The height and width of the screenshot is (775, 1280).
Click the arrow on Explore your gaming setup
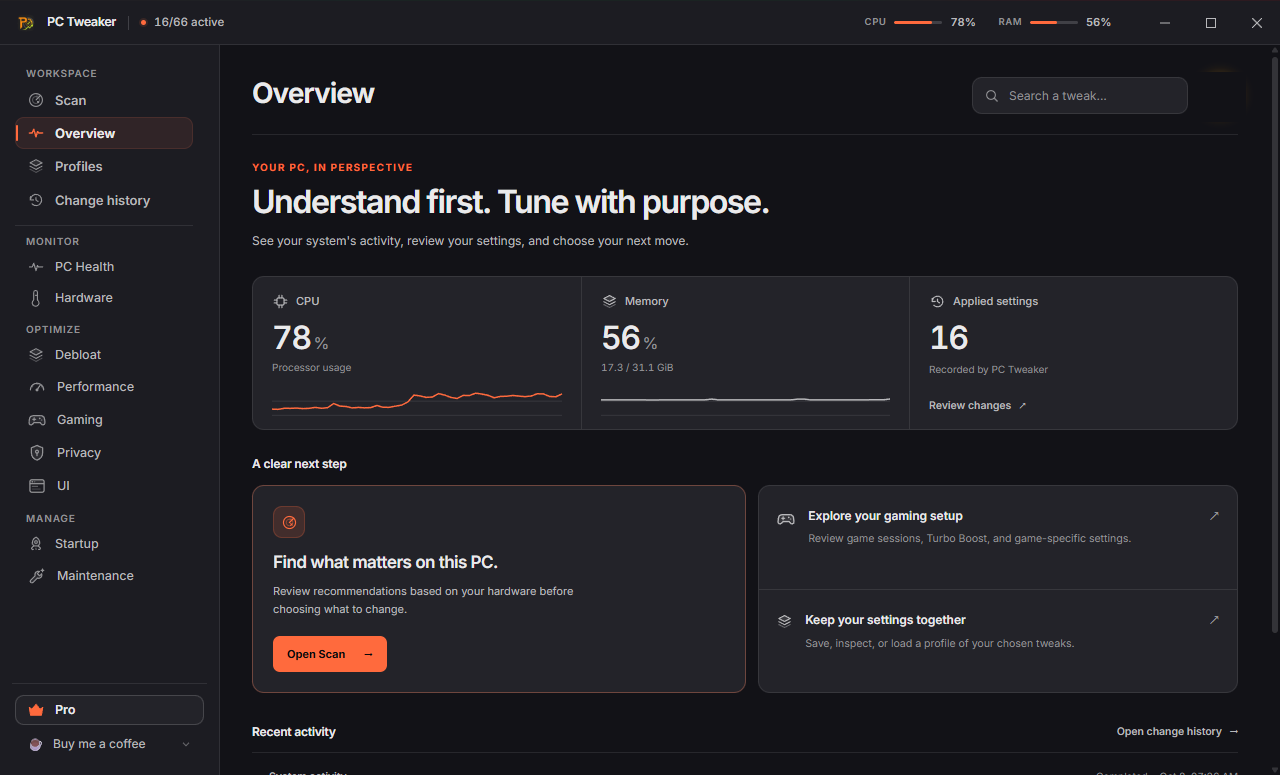[x=1214, y=516]
